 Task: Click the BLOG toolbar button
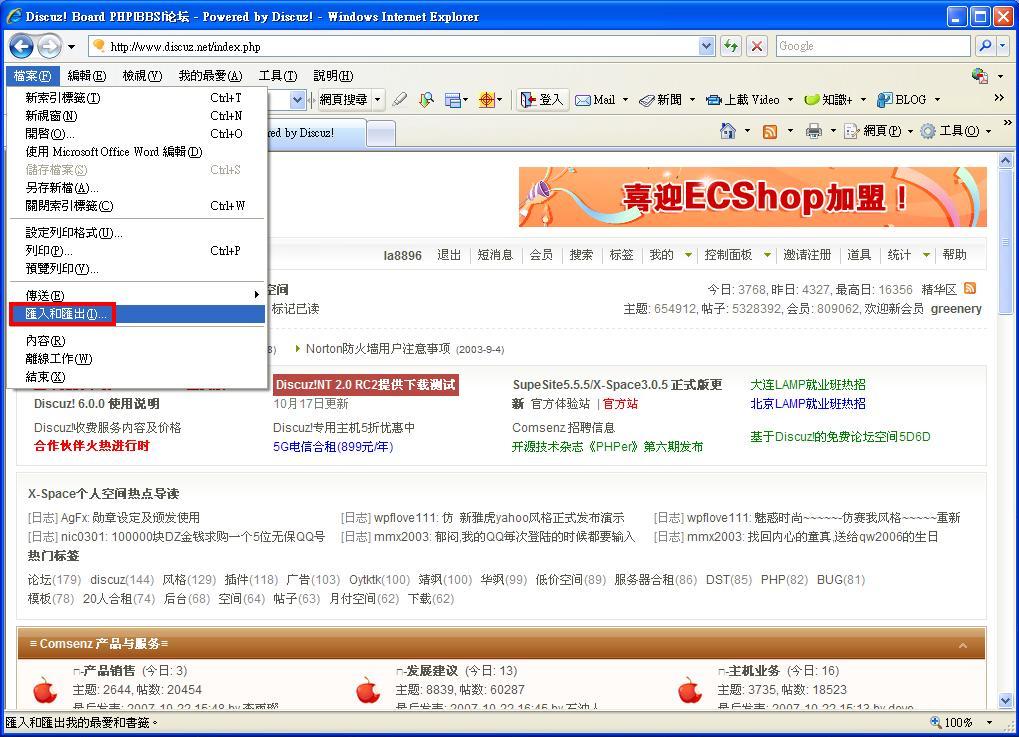pos(901,99)
